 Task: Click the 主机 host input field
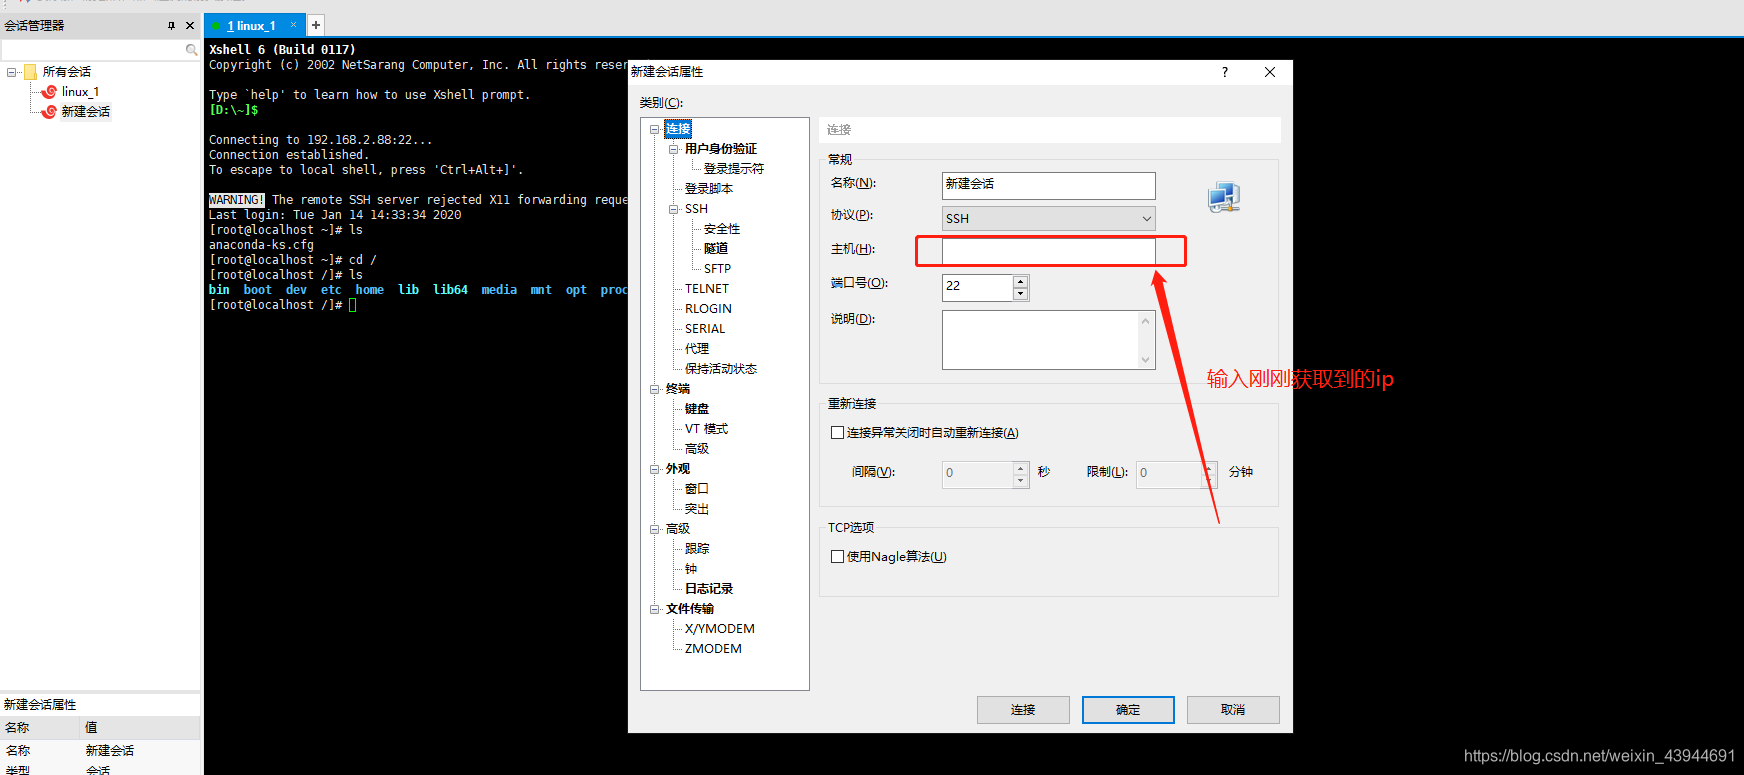pyautogui.click(x=1048, y=251)
